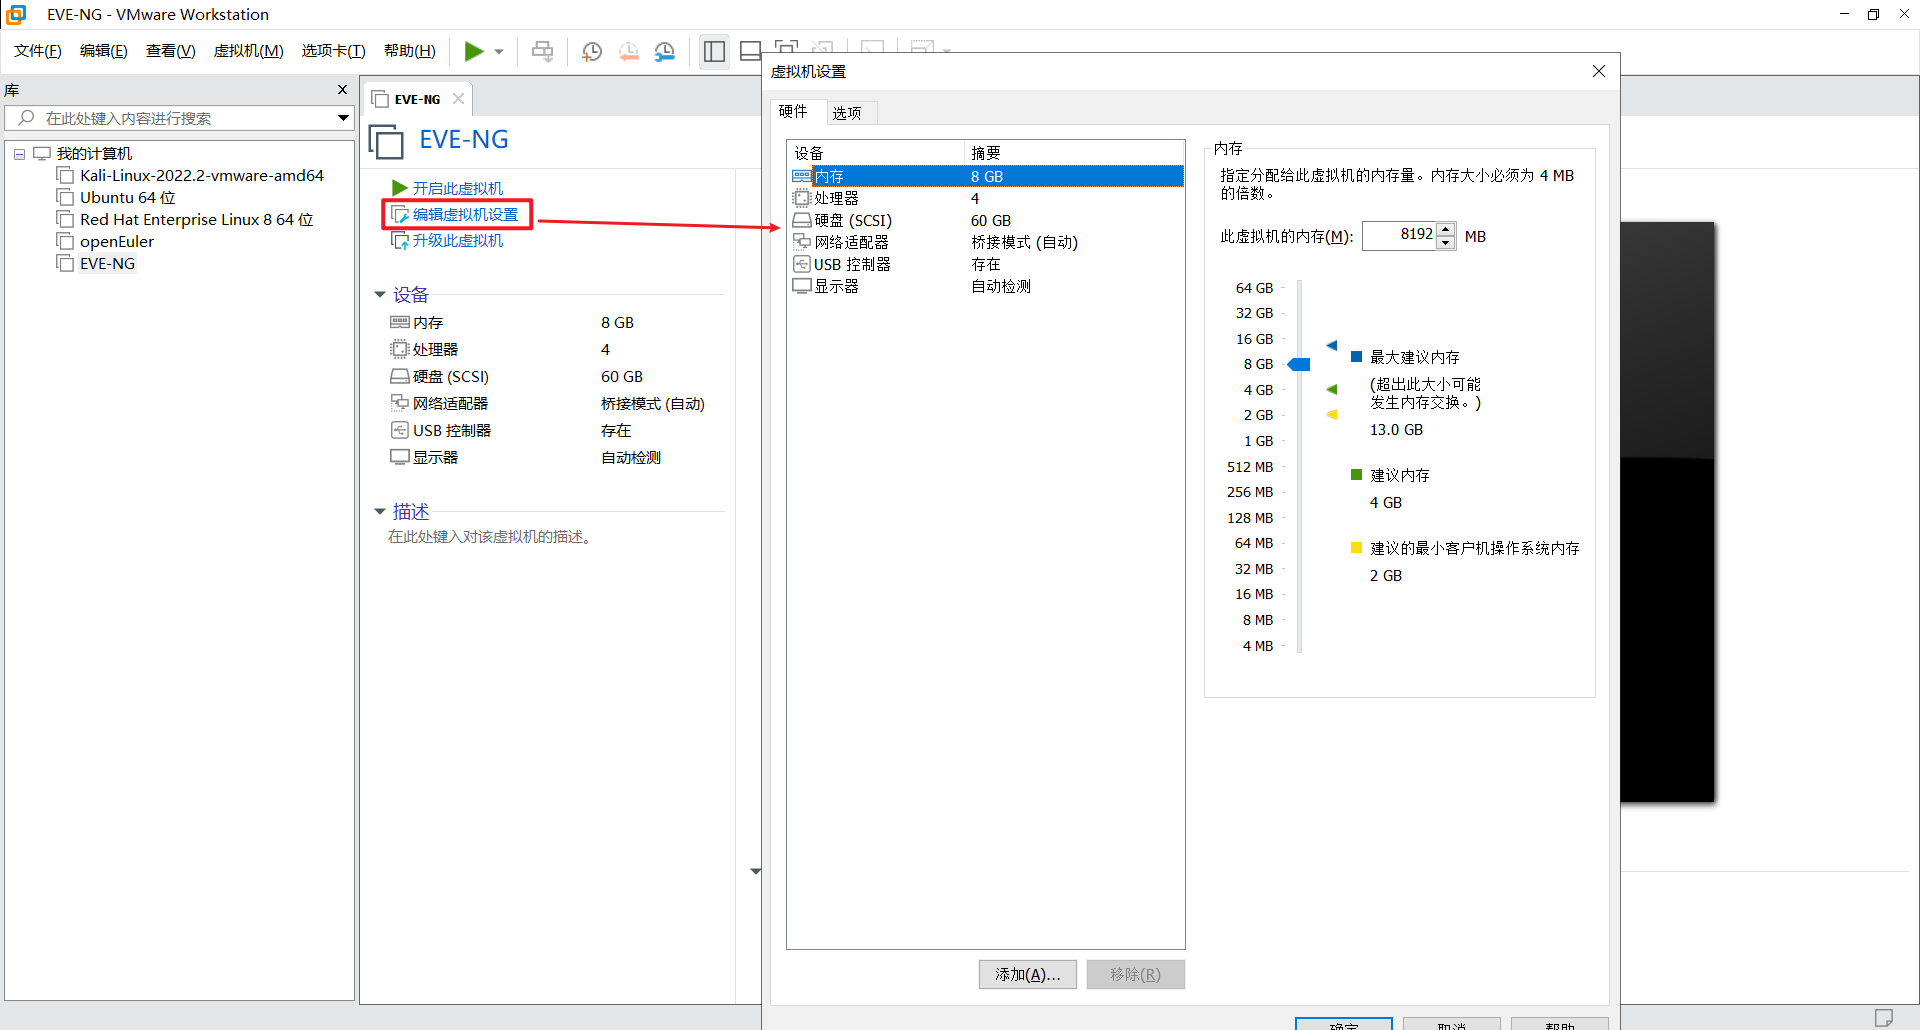Select 内存 device in settings list

coord(986,176)
